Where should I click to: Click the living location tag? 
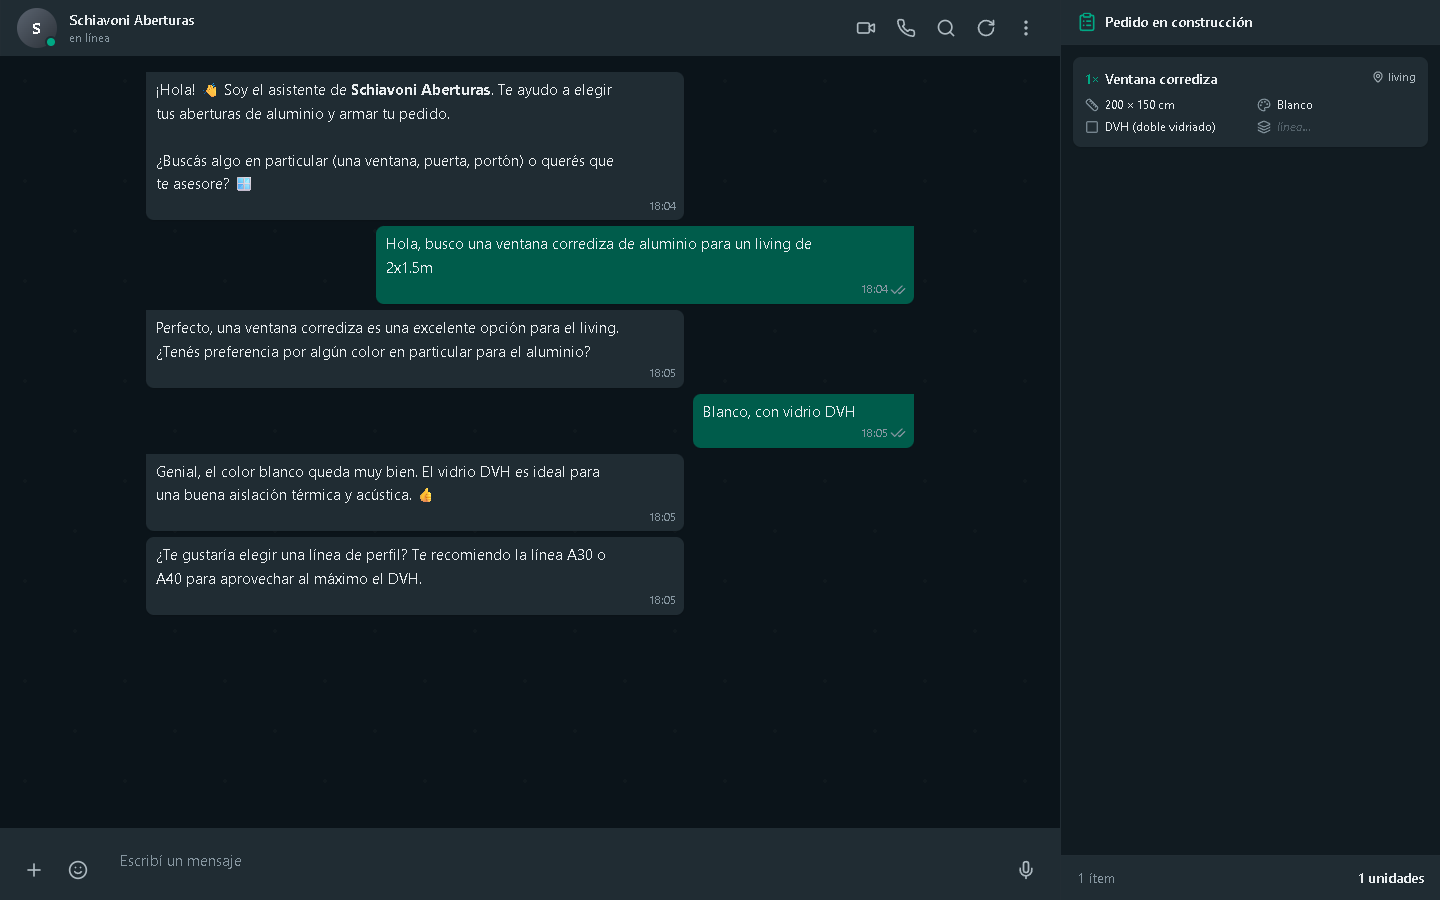coord(1394,77)
